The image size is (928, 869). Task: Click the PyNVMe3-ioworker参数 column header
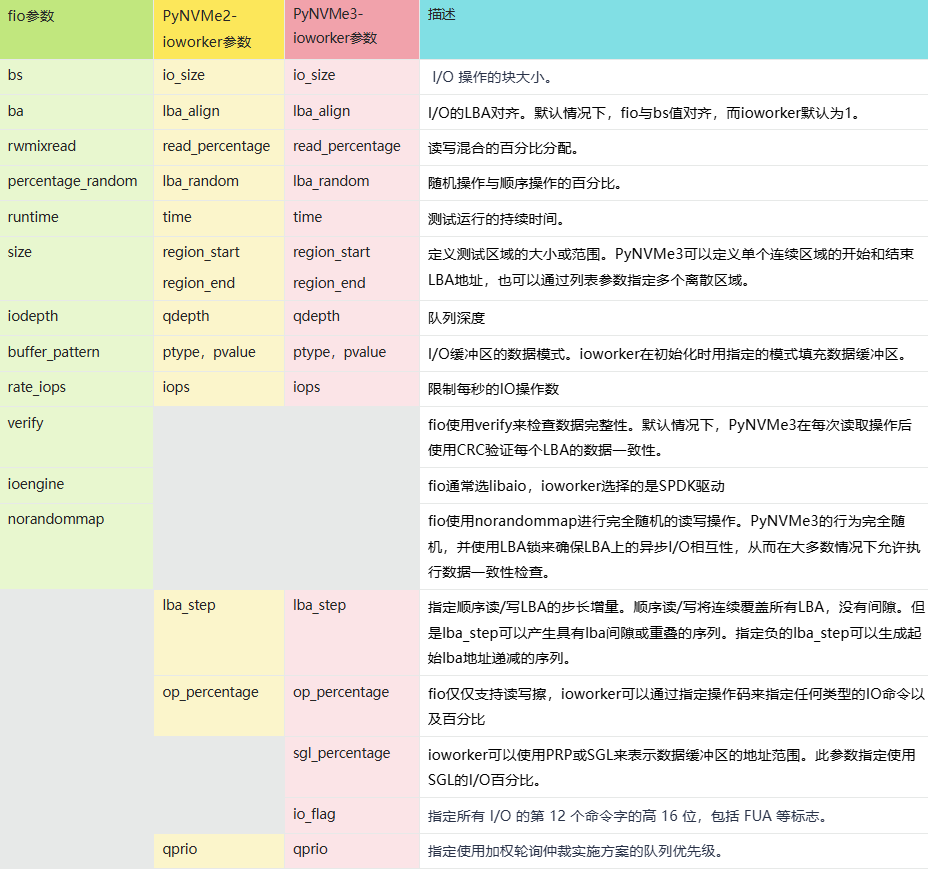(330, 27)
